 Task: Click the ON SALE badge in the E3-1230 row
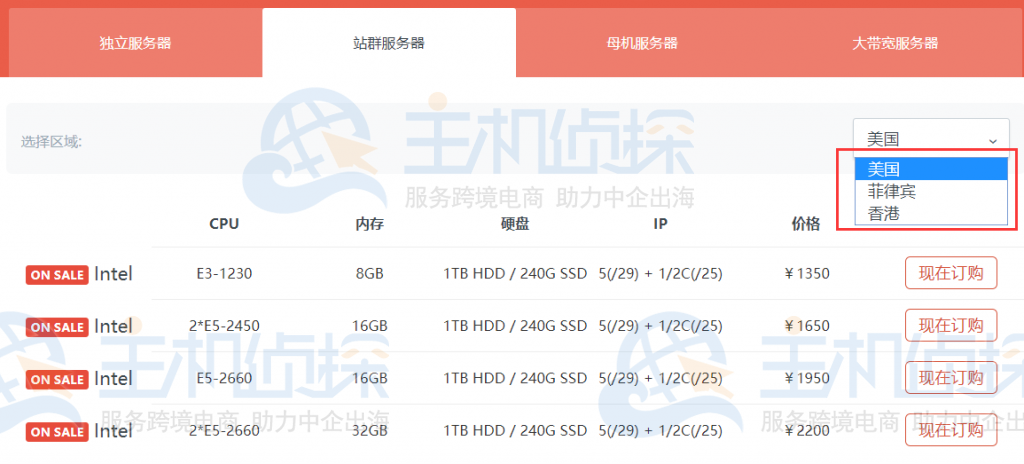click(57, 275)
